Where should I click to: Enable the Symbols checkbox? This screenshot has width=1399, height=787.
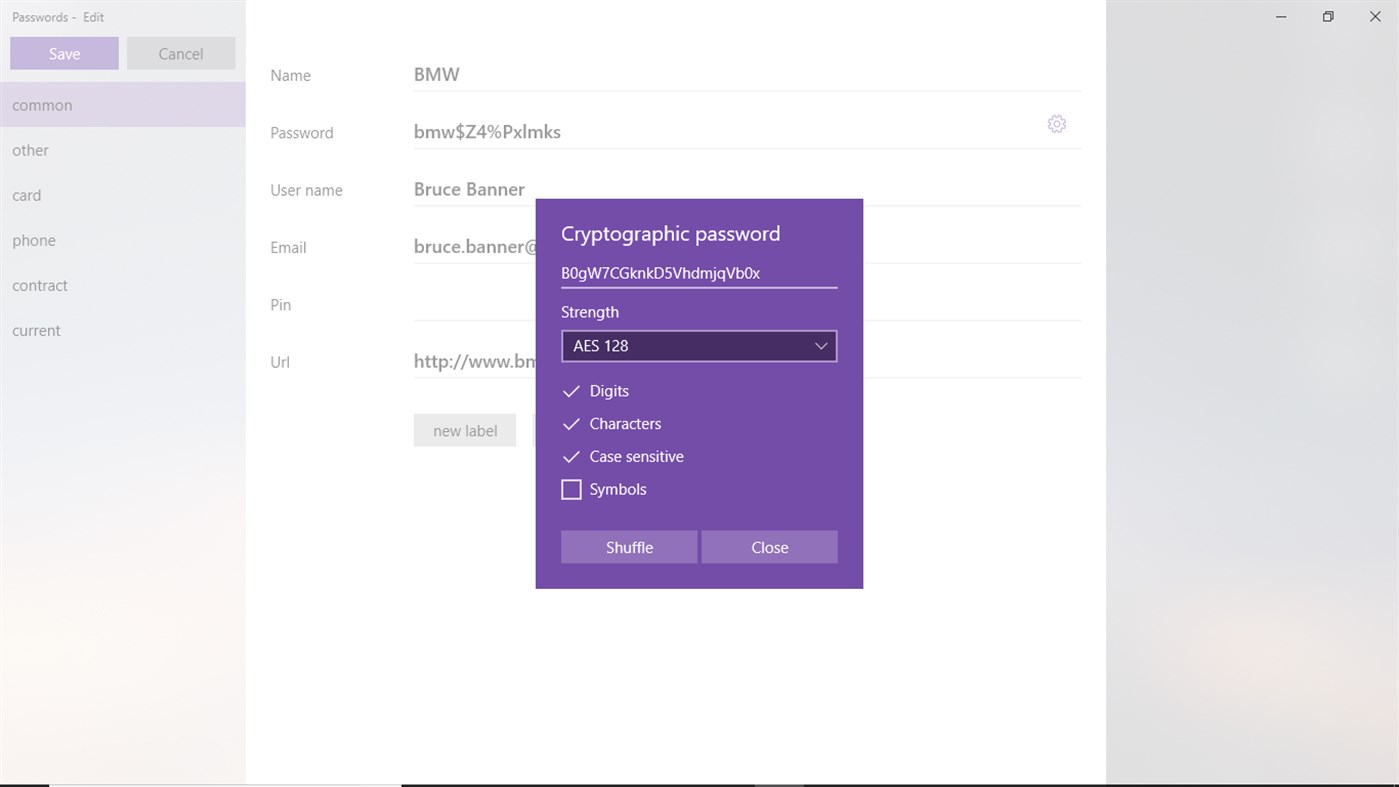(x=572, y=490)
